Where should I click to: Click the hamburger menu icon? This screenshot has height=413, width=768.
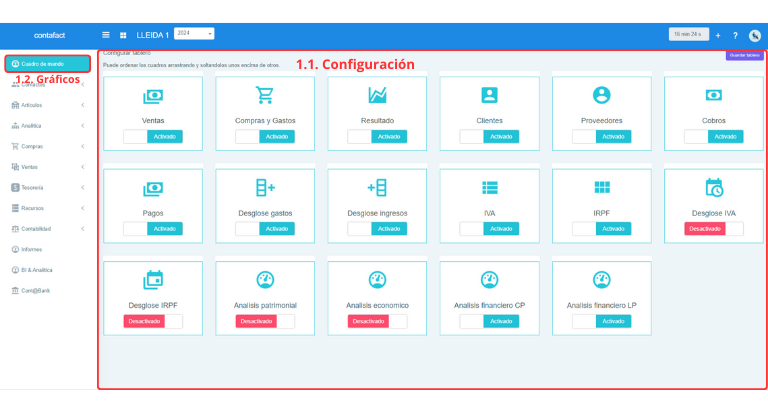click(107, 35)
